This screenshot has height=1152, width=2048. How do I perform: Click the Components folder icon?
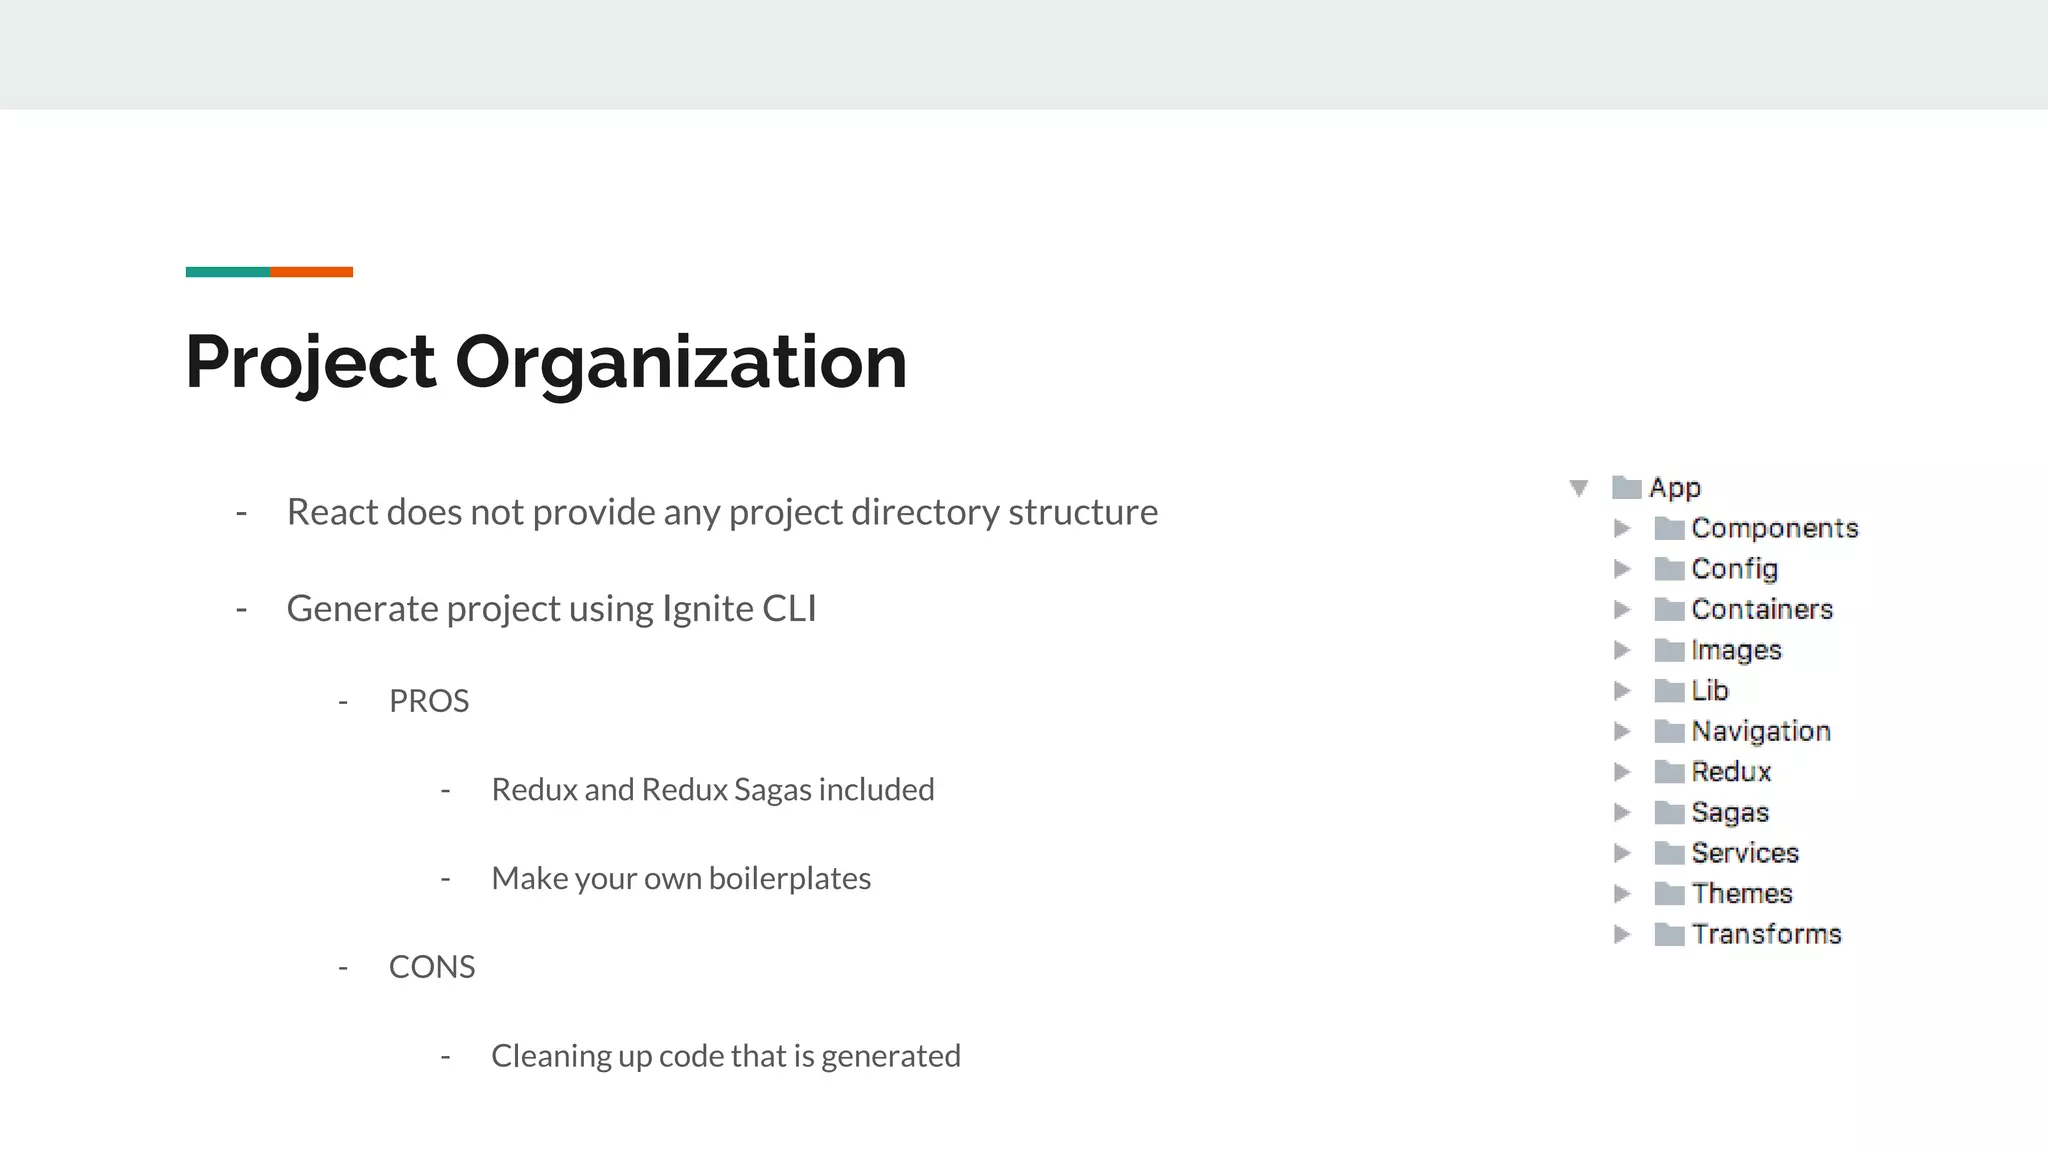point(1669,528)
